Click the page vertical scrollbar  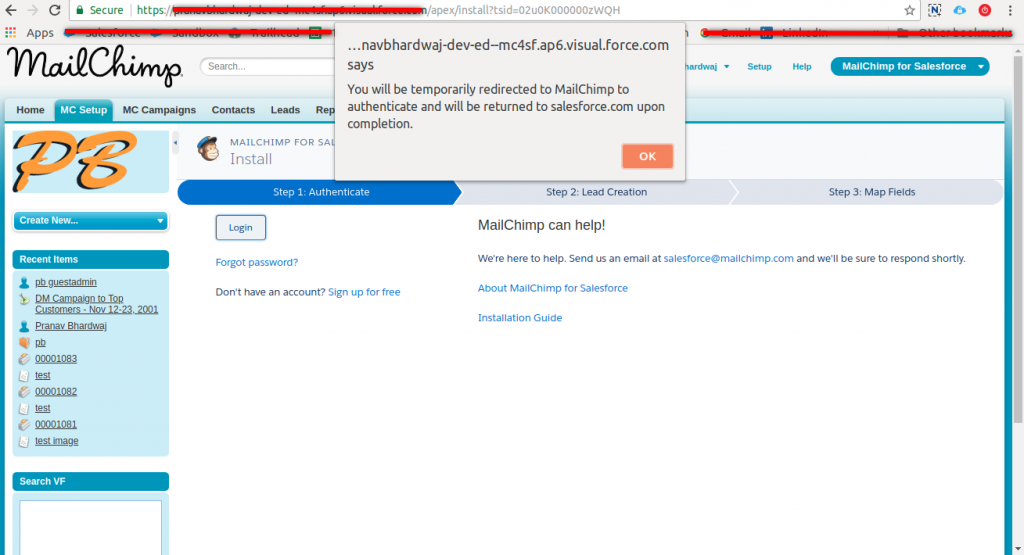click(1017, 238)
